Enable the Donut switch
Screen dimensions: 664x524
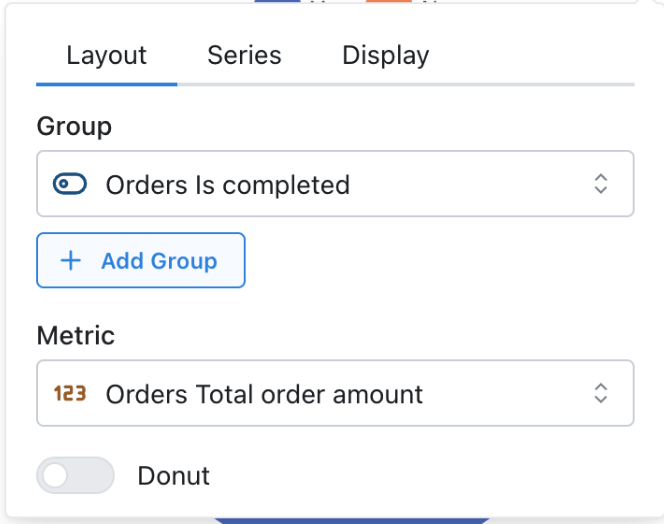coord(75,475)
